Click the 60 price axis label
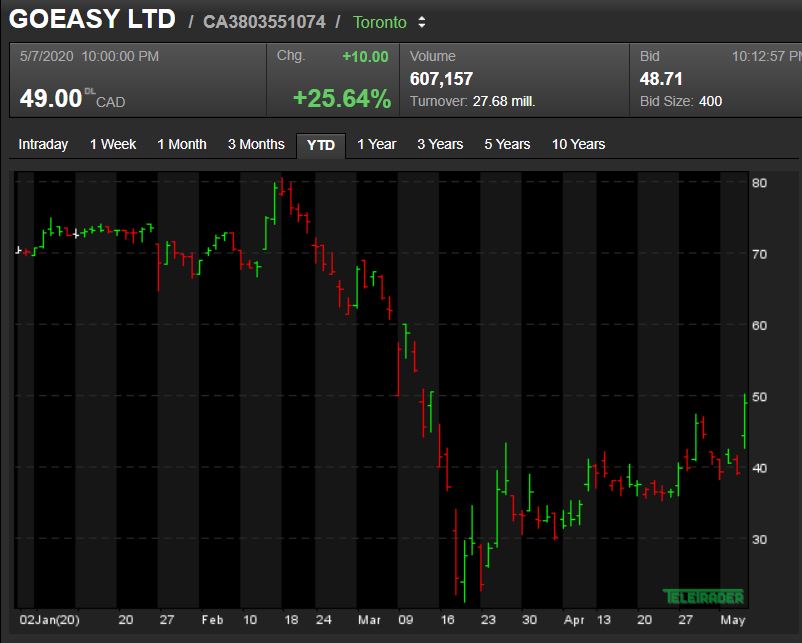This screenshot has height=643, width=802. coord(759,325)
